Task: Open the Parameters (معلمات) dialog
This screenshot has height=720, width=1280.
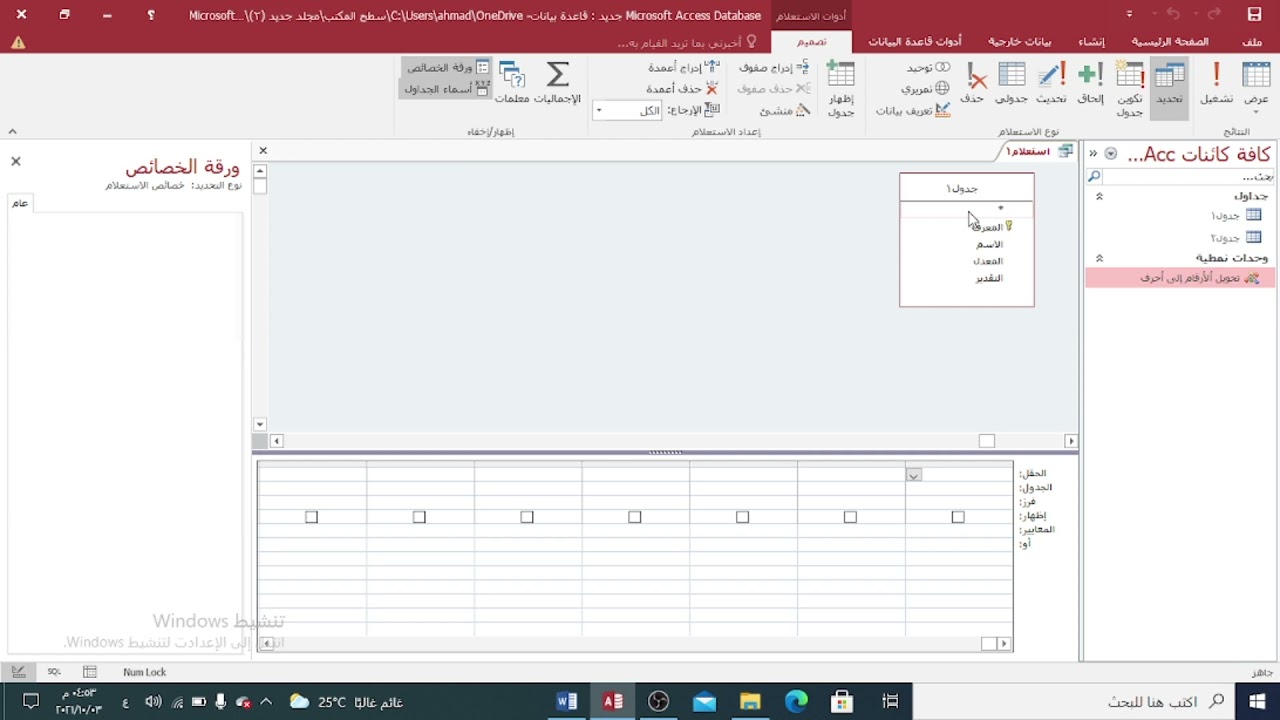Action: click(x=512, y=84)
